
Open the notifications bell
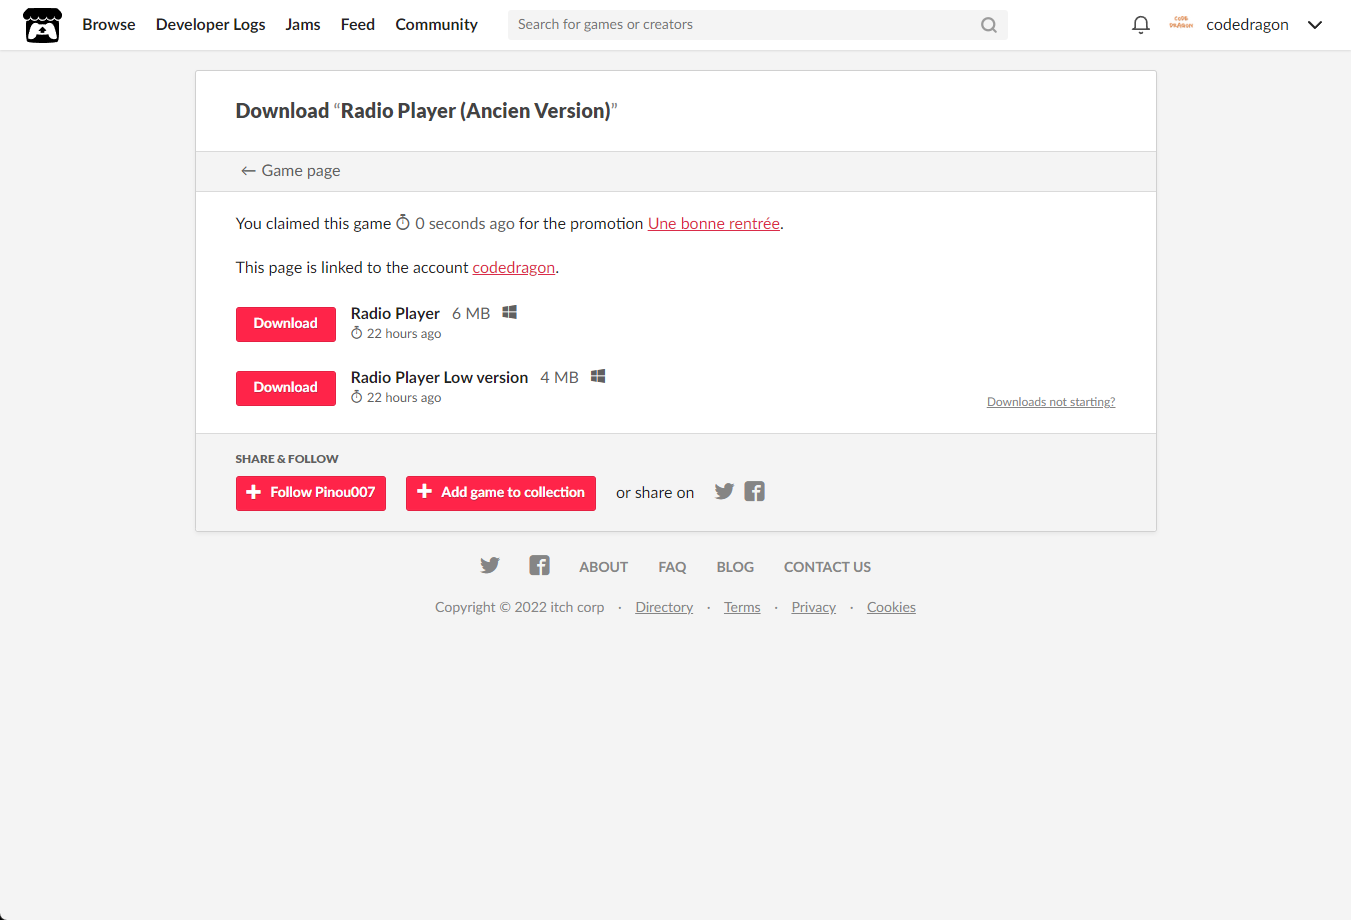(x=1140, y=25)
